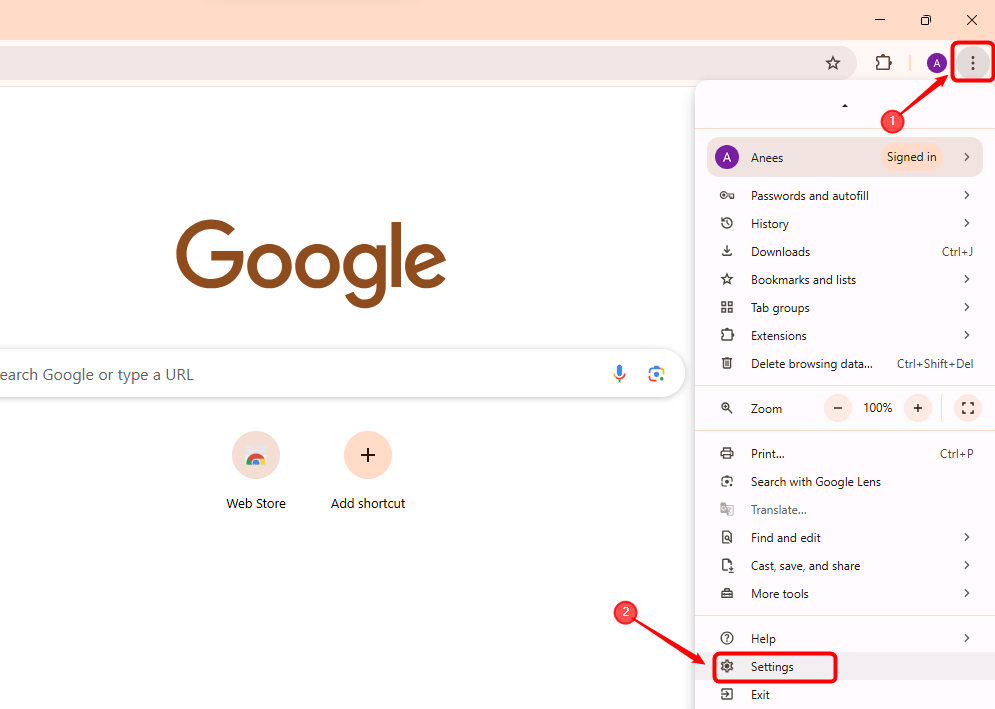
Task: Choose Exit from the Chrome menu
Action: click(x=845, y=694)
